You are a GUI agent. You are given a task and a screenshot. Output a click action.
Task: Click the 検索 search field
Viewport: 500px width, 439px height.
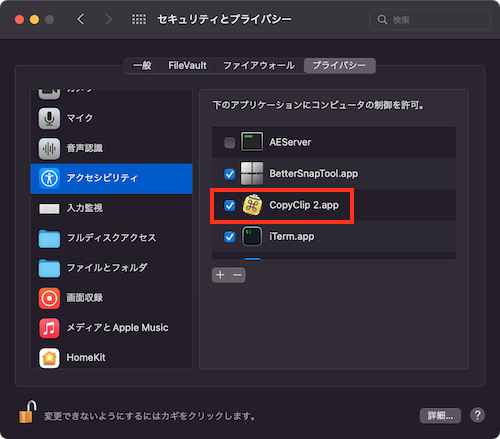pyautogui.click(x=430, y=20)
